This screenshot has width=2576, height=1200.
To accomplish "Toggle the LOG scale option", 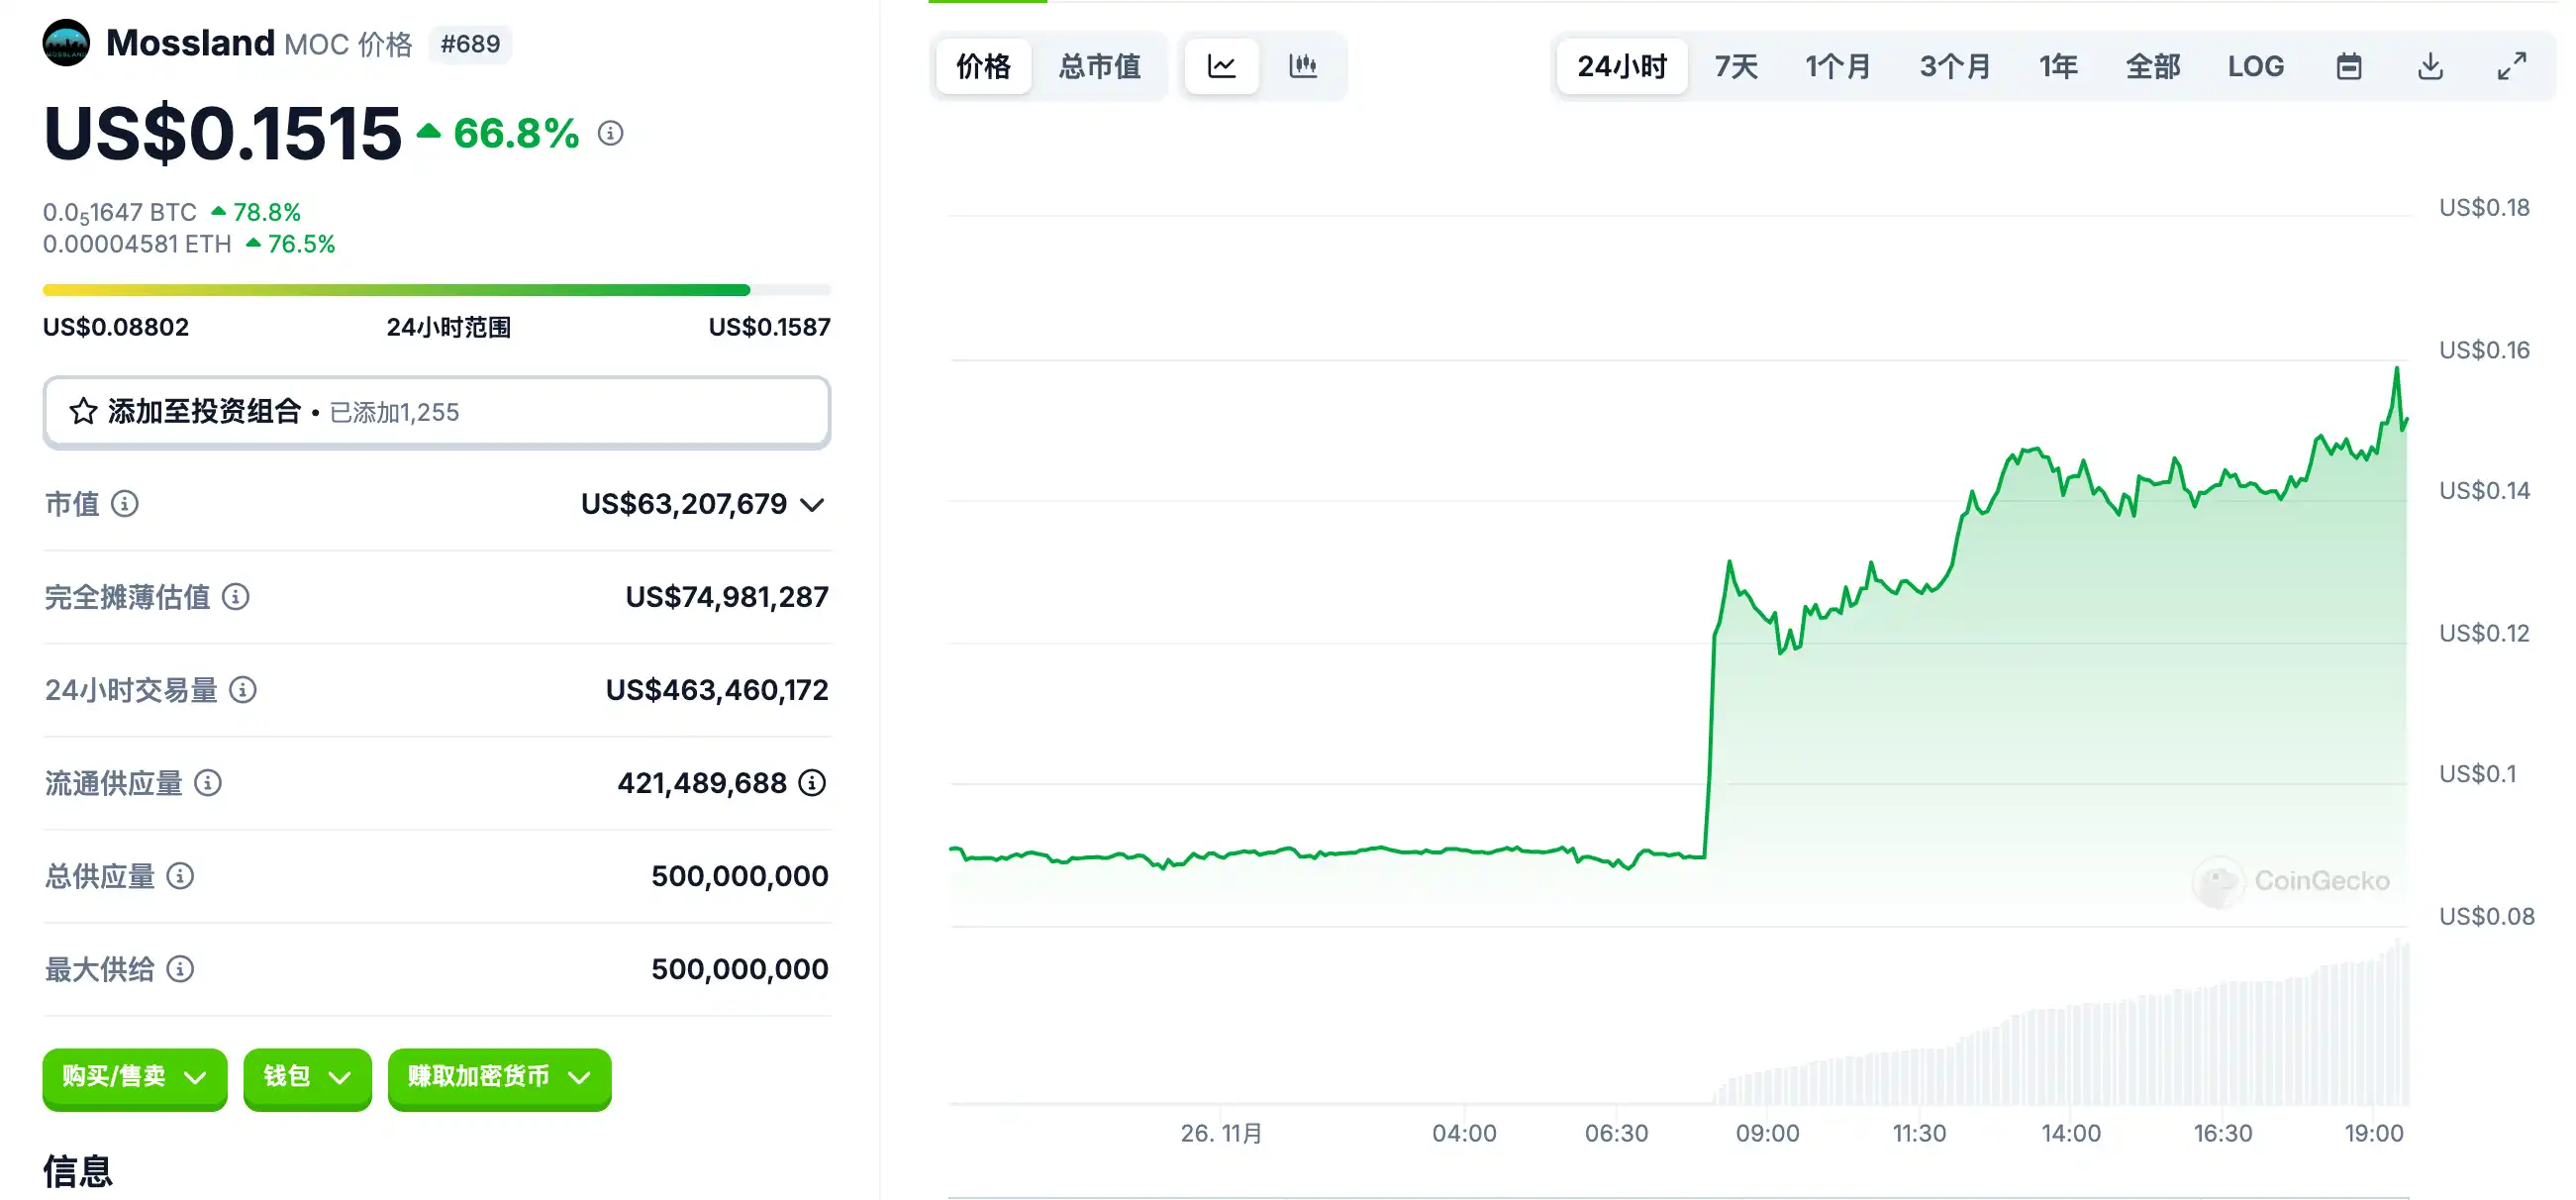I will pos(2255,67).
